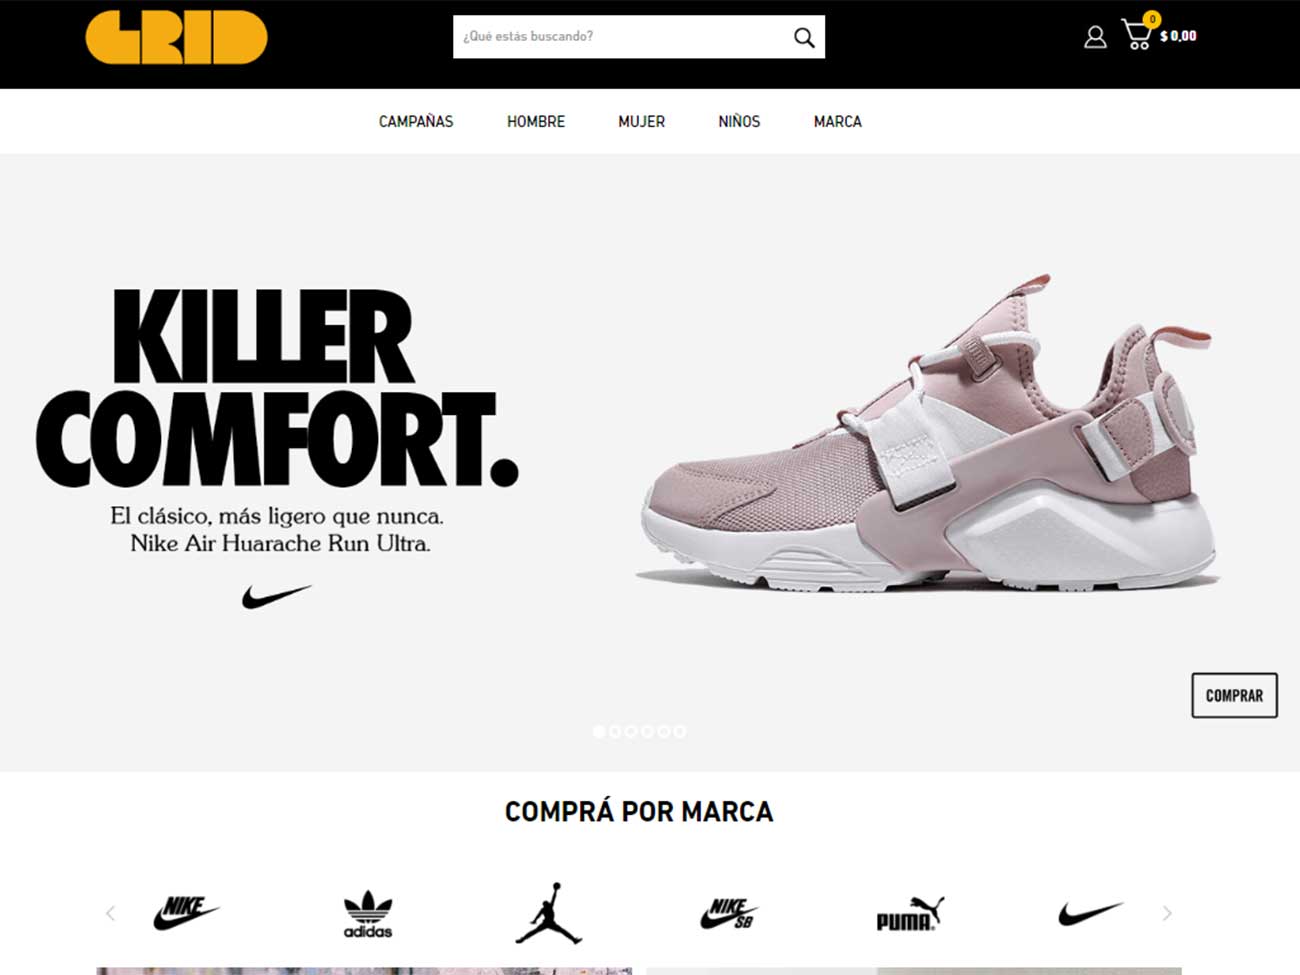Screen dimensions: 1300x975
Task: Show previous brands with left chevron
Action: click(110, 913)
